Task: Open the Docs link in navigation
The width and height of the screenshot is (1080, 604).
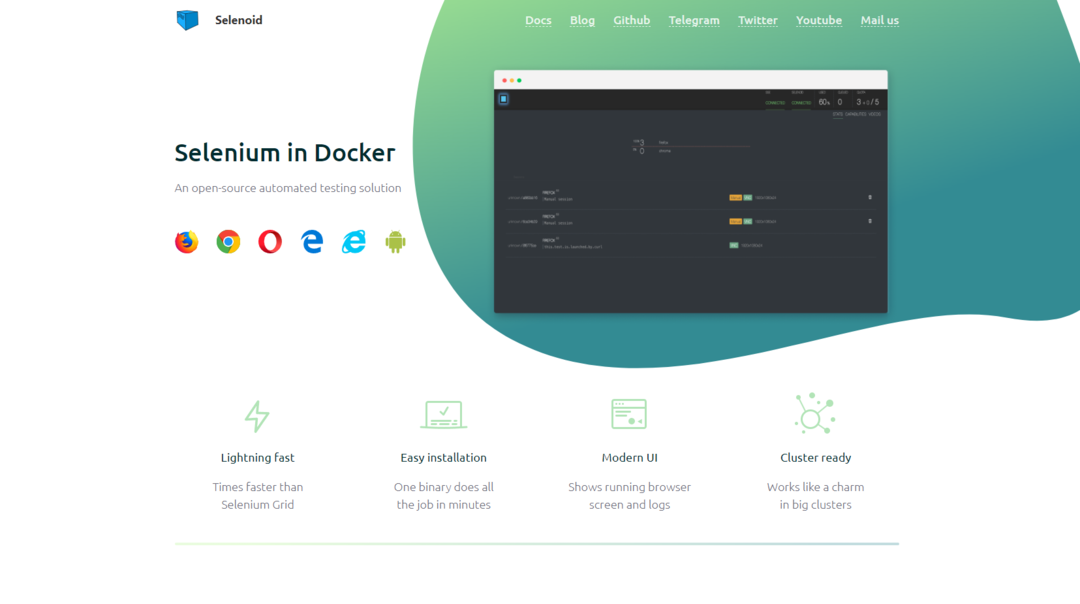Action: pos(538,21)
